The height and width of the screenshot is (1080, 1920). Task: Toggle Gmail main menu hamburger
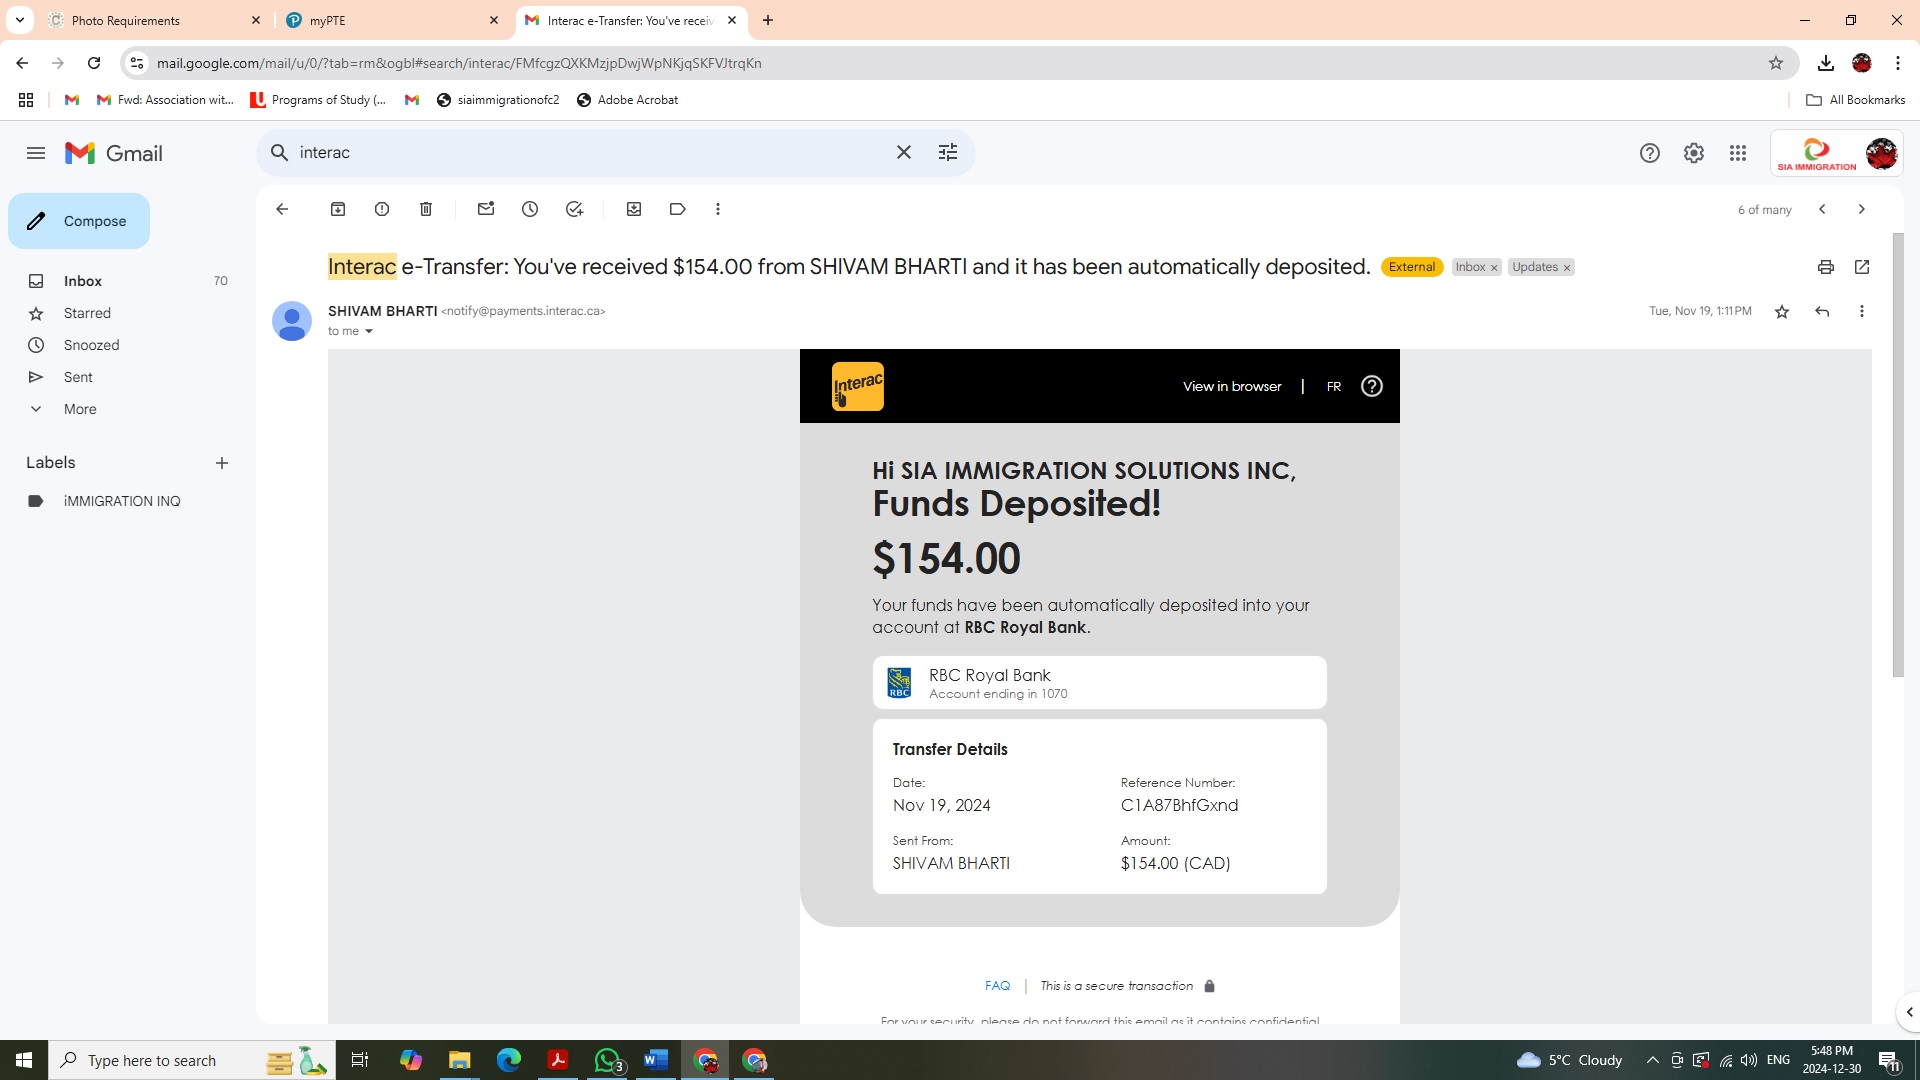click(x=36, y=153)
